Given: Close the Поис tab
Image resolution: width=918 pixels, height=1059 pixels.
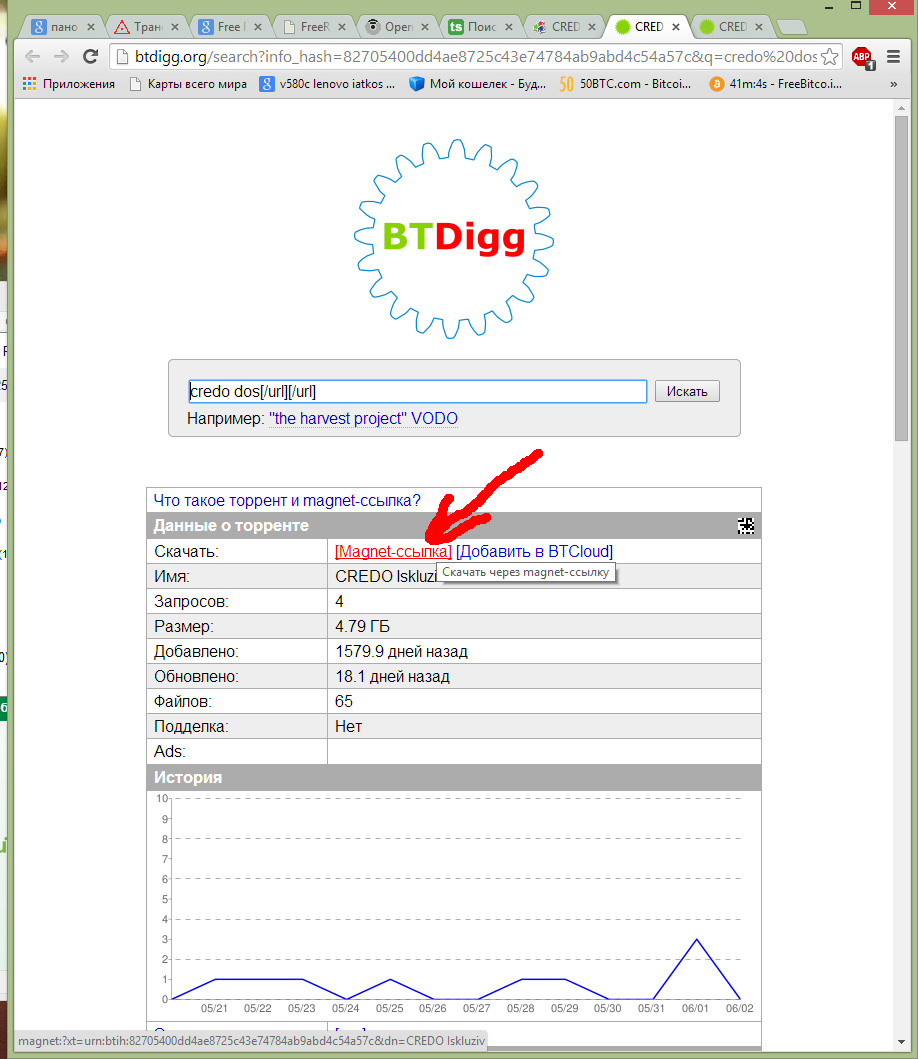Looking at the screenshot, I should point(509,27).
